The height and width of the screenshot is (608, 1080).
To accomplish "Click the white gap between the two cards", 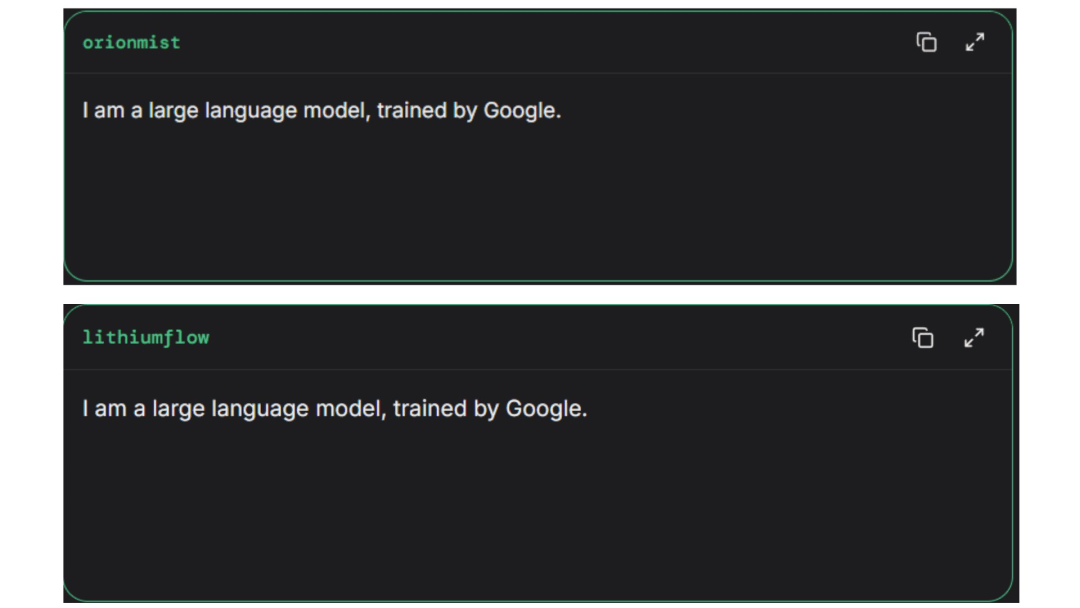I will [540, 294].
